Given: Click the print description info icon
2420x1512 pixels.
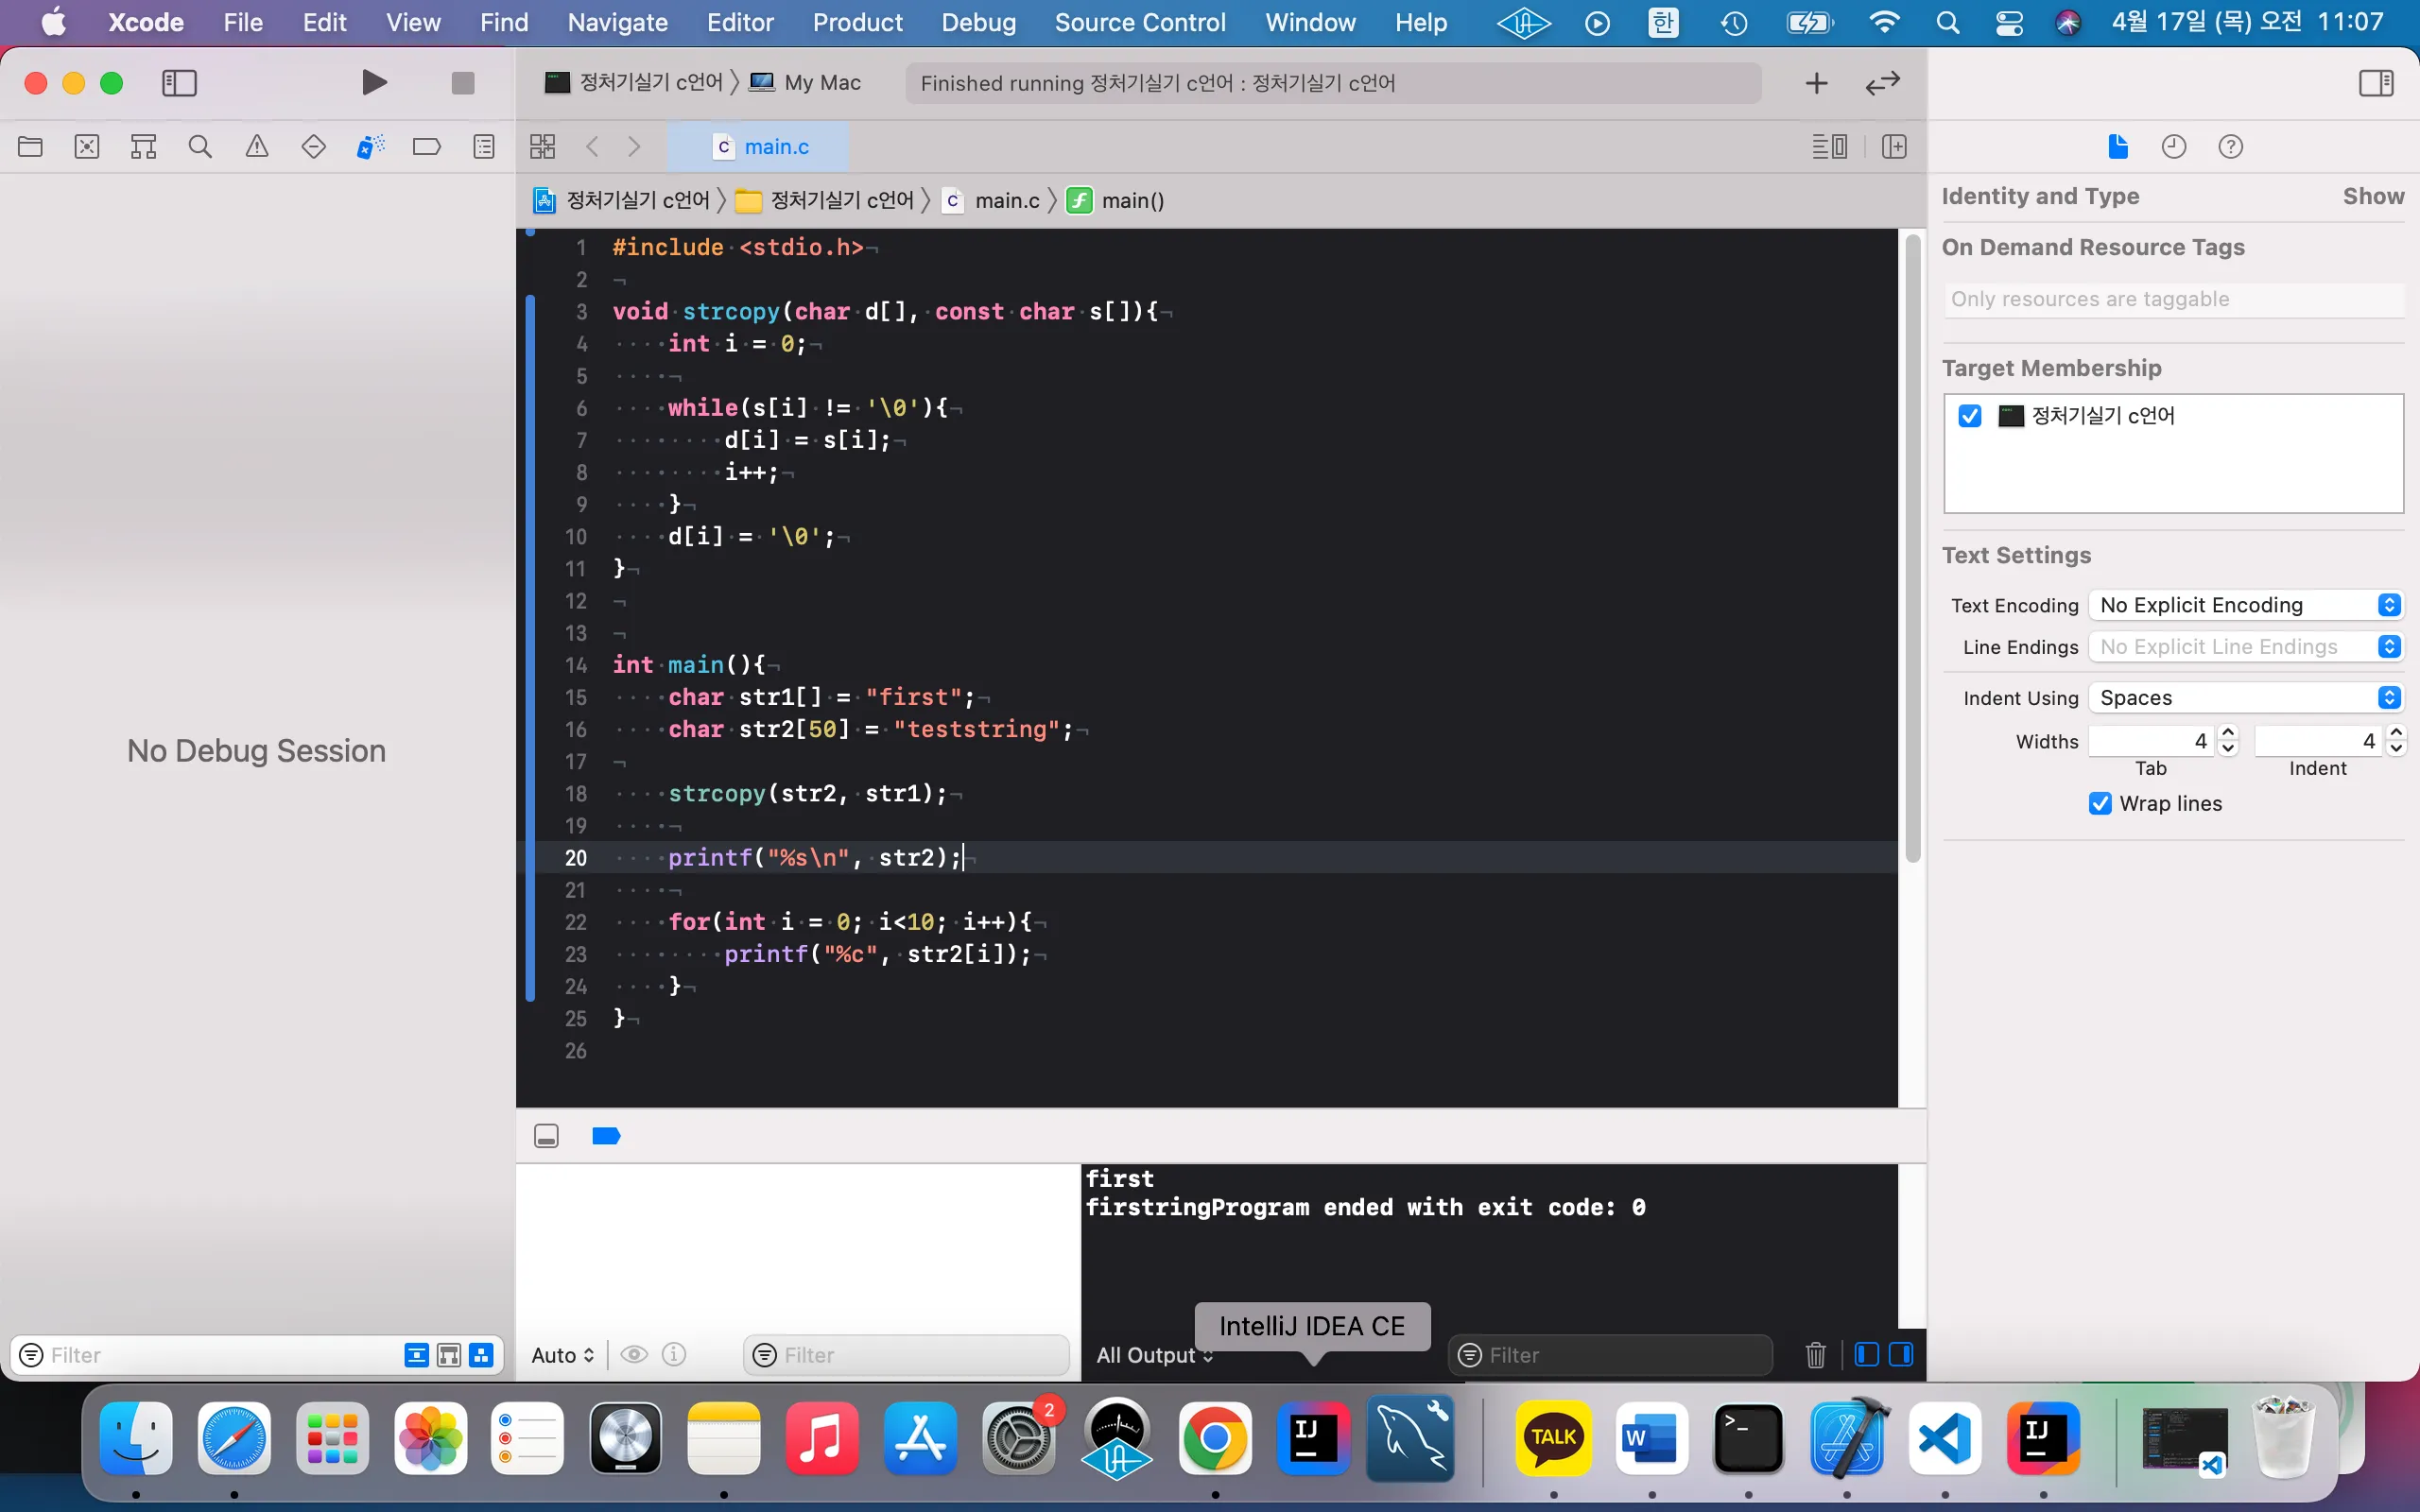Looking at the screenshot, I should coord(675,1355).
